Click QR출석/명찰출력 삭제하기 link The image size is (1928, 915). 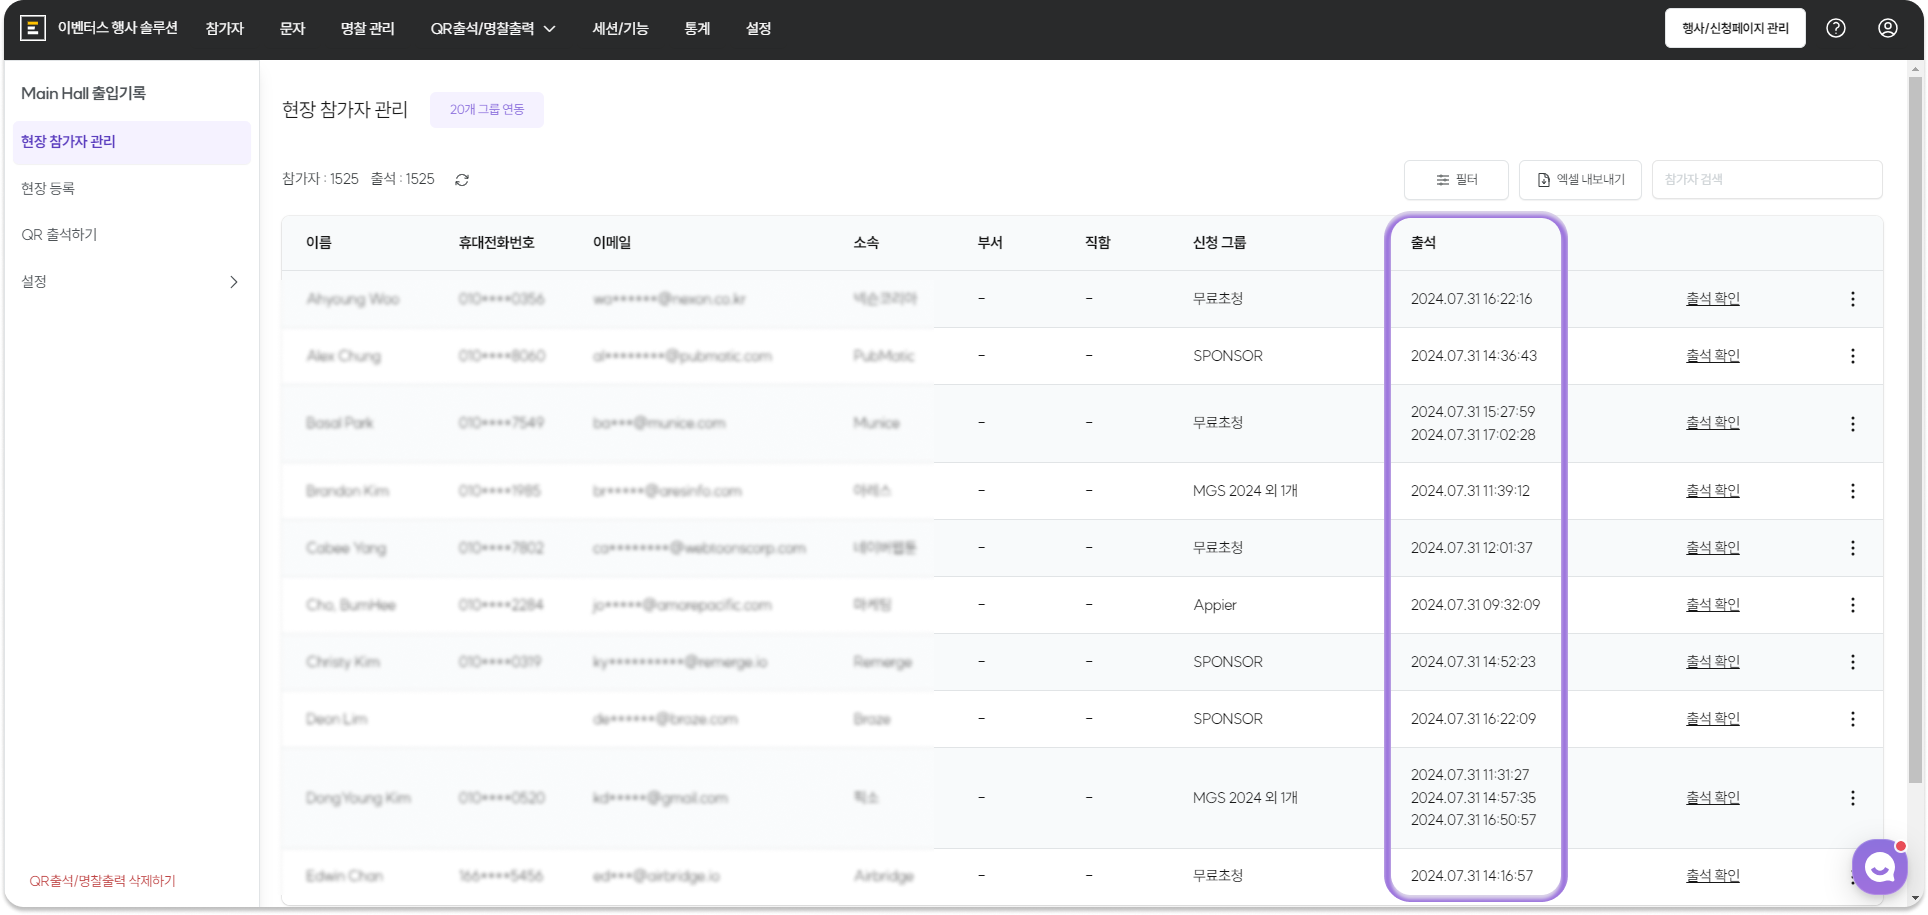(x=102, y=881)
